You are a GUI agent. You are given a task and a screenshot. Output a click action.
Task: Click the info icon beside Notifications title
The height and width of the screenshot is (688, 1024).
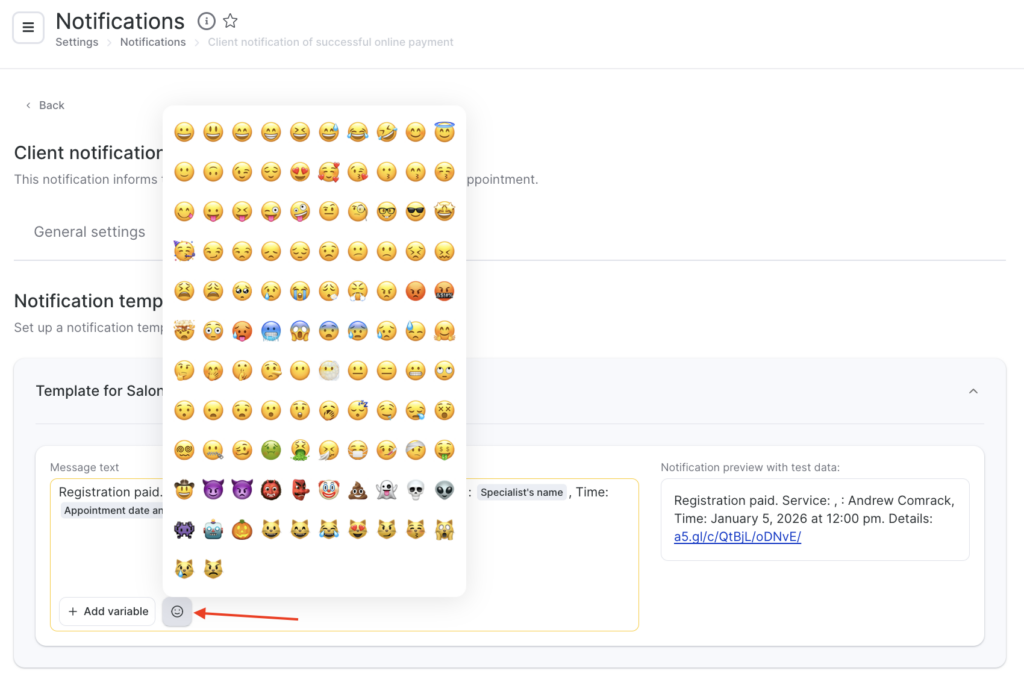pyautogui.click(x=206, y=21)
